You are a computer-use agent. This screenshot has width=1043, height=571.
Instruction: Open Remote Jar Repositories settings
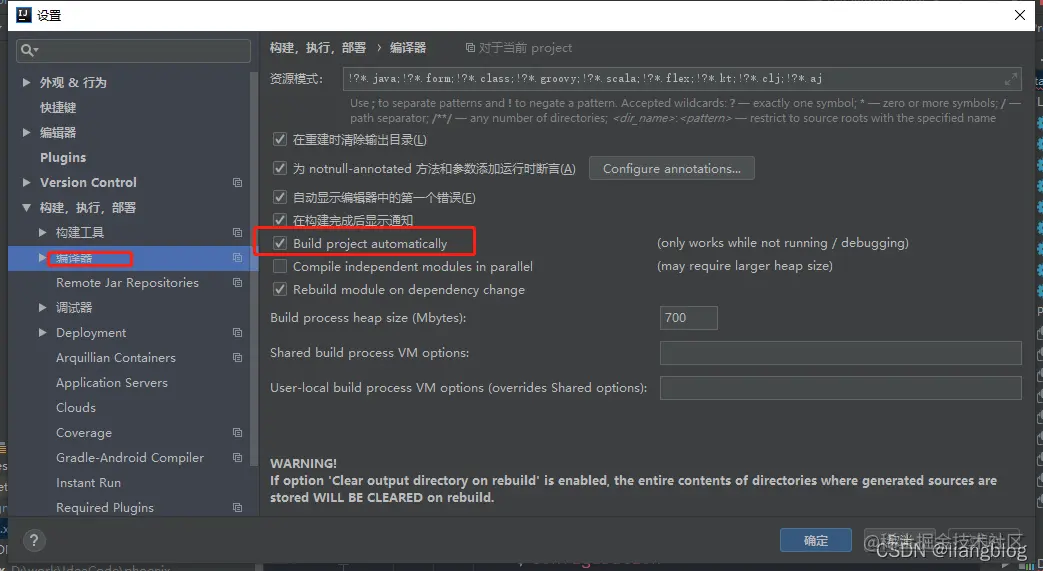[127, 283]
